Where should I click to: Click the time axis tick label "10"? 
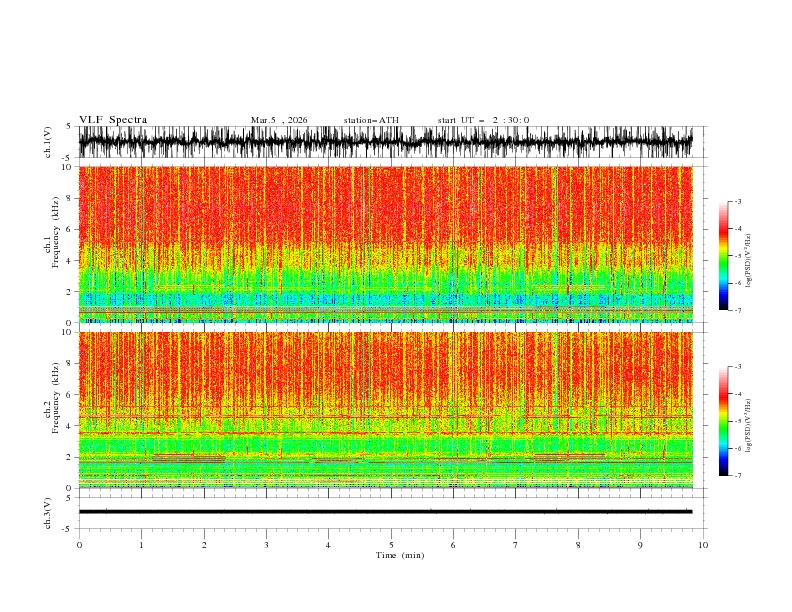pyautogui.click(x=703, y=545)
